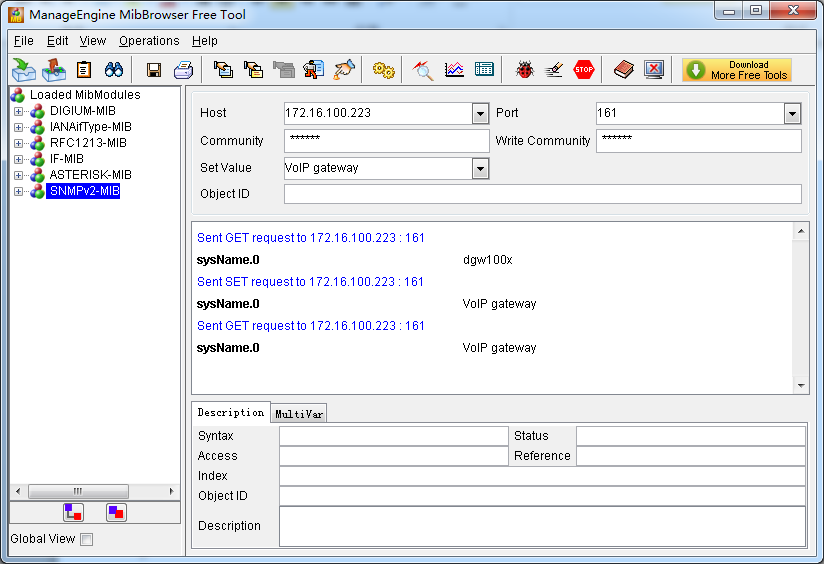Select SNMPv2-MIB module in tree
The height and width of the screenshot is (564, 824).
(x=84, y=191)
